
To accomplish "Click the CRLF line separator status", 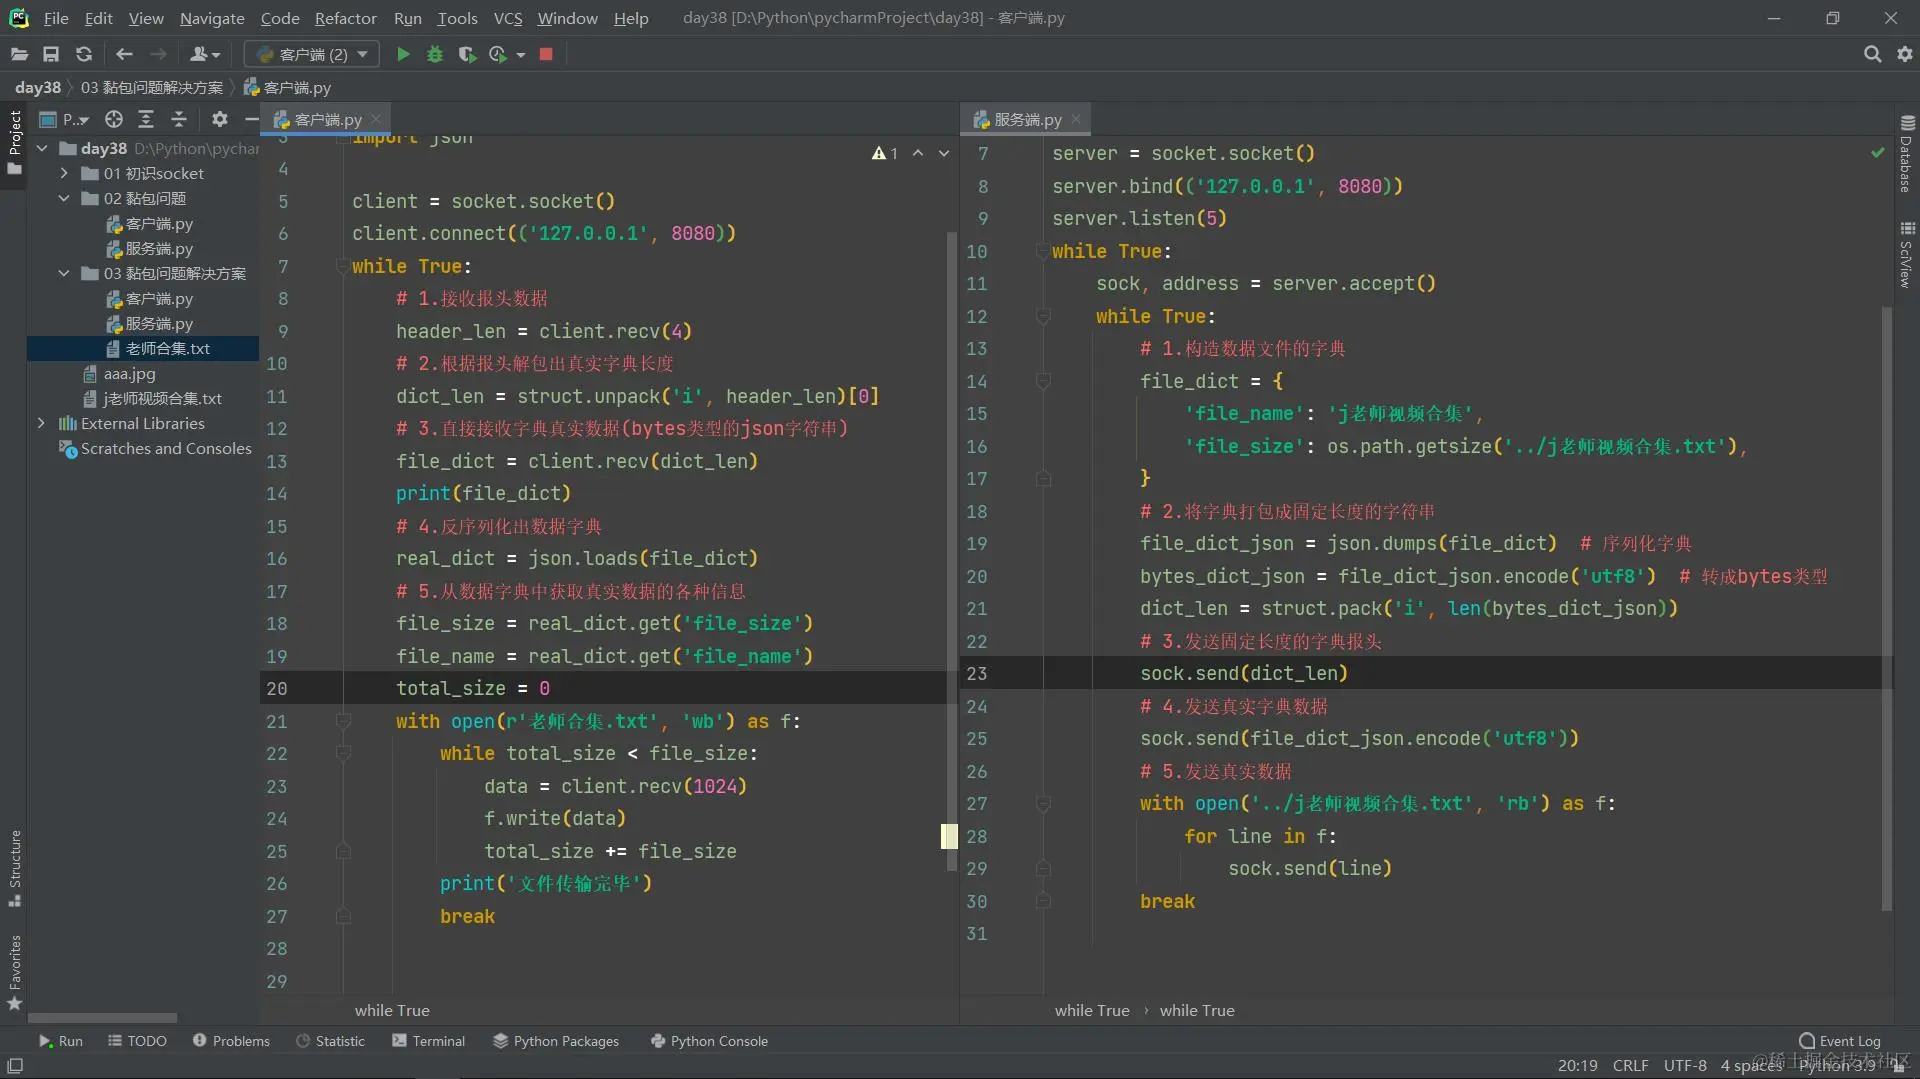I will pos(1630,1066).
